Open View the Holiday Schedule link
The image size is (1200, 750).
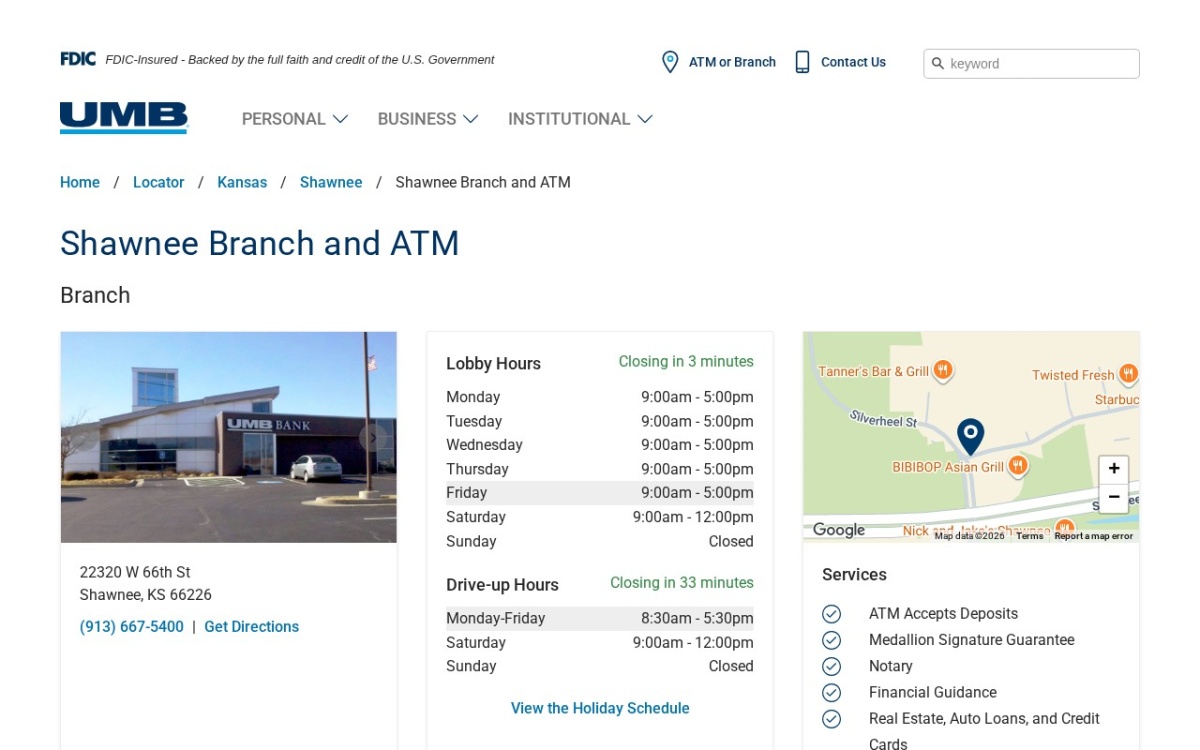600,708
